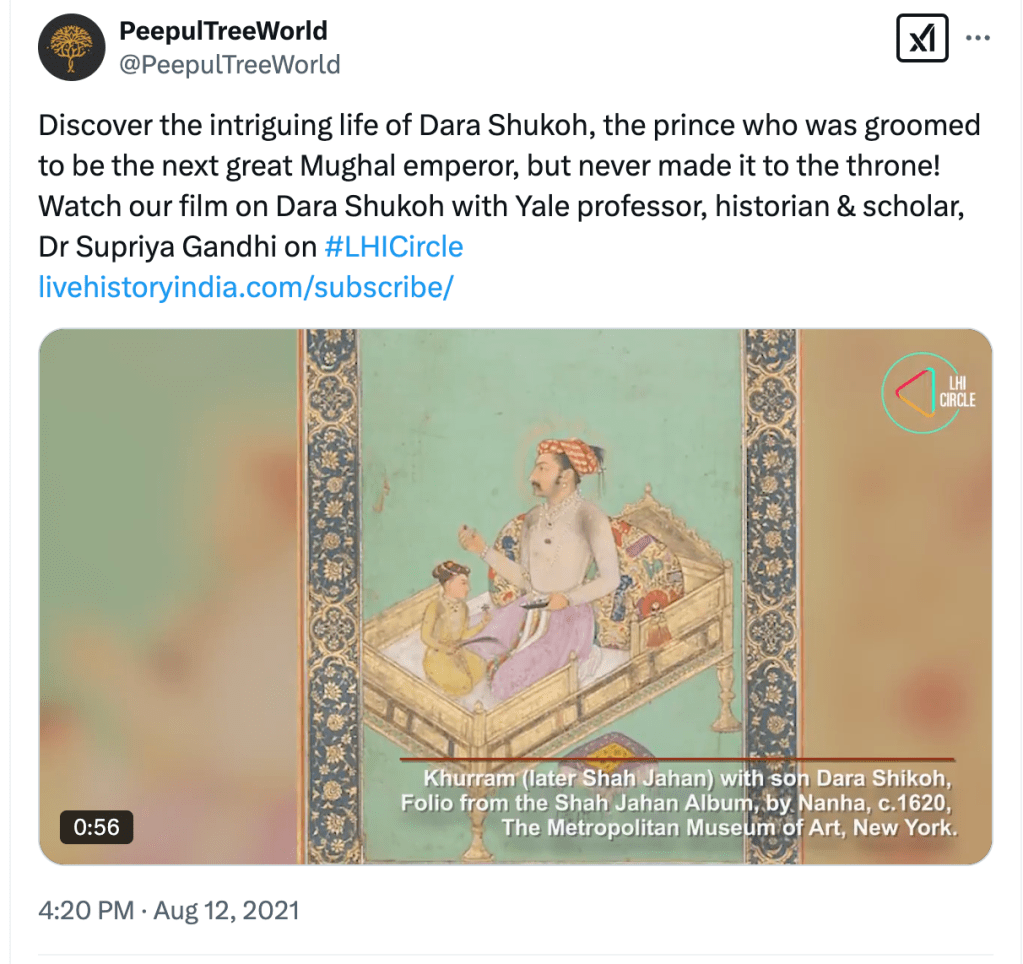
Task: Click the 0:56 video duration badge
Action: click(96, 827)
